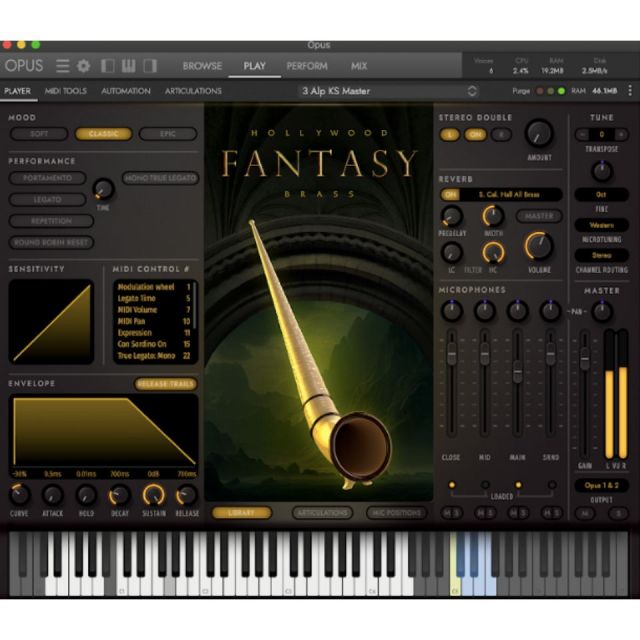The image size is (640, 640).
Task: Open the three-dot options menu near RAM
Action: [630, 91]
